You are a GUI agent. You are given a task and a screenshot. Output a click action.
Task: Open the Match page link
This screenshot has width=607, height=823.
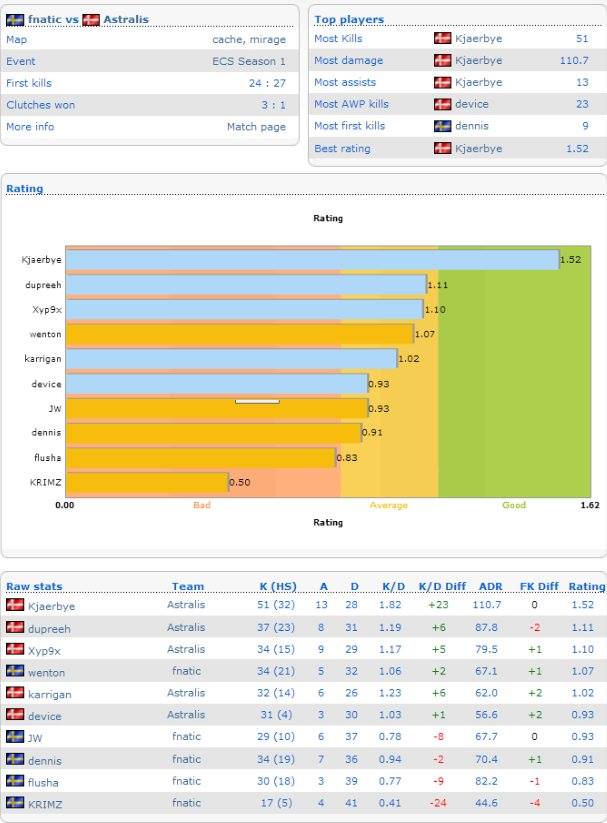tap(256, 126)
